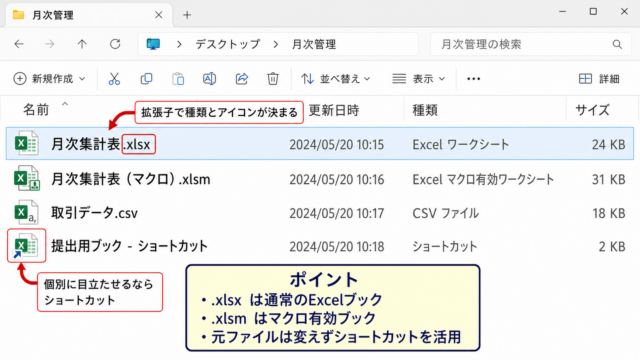Click the shortcut icon of 提出用ブック
This screenshot has height=360, width=640.
pos(26,246)
